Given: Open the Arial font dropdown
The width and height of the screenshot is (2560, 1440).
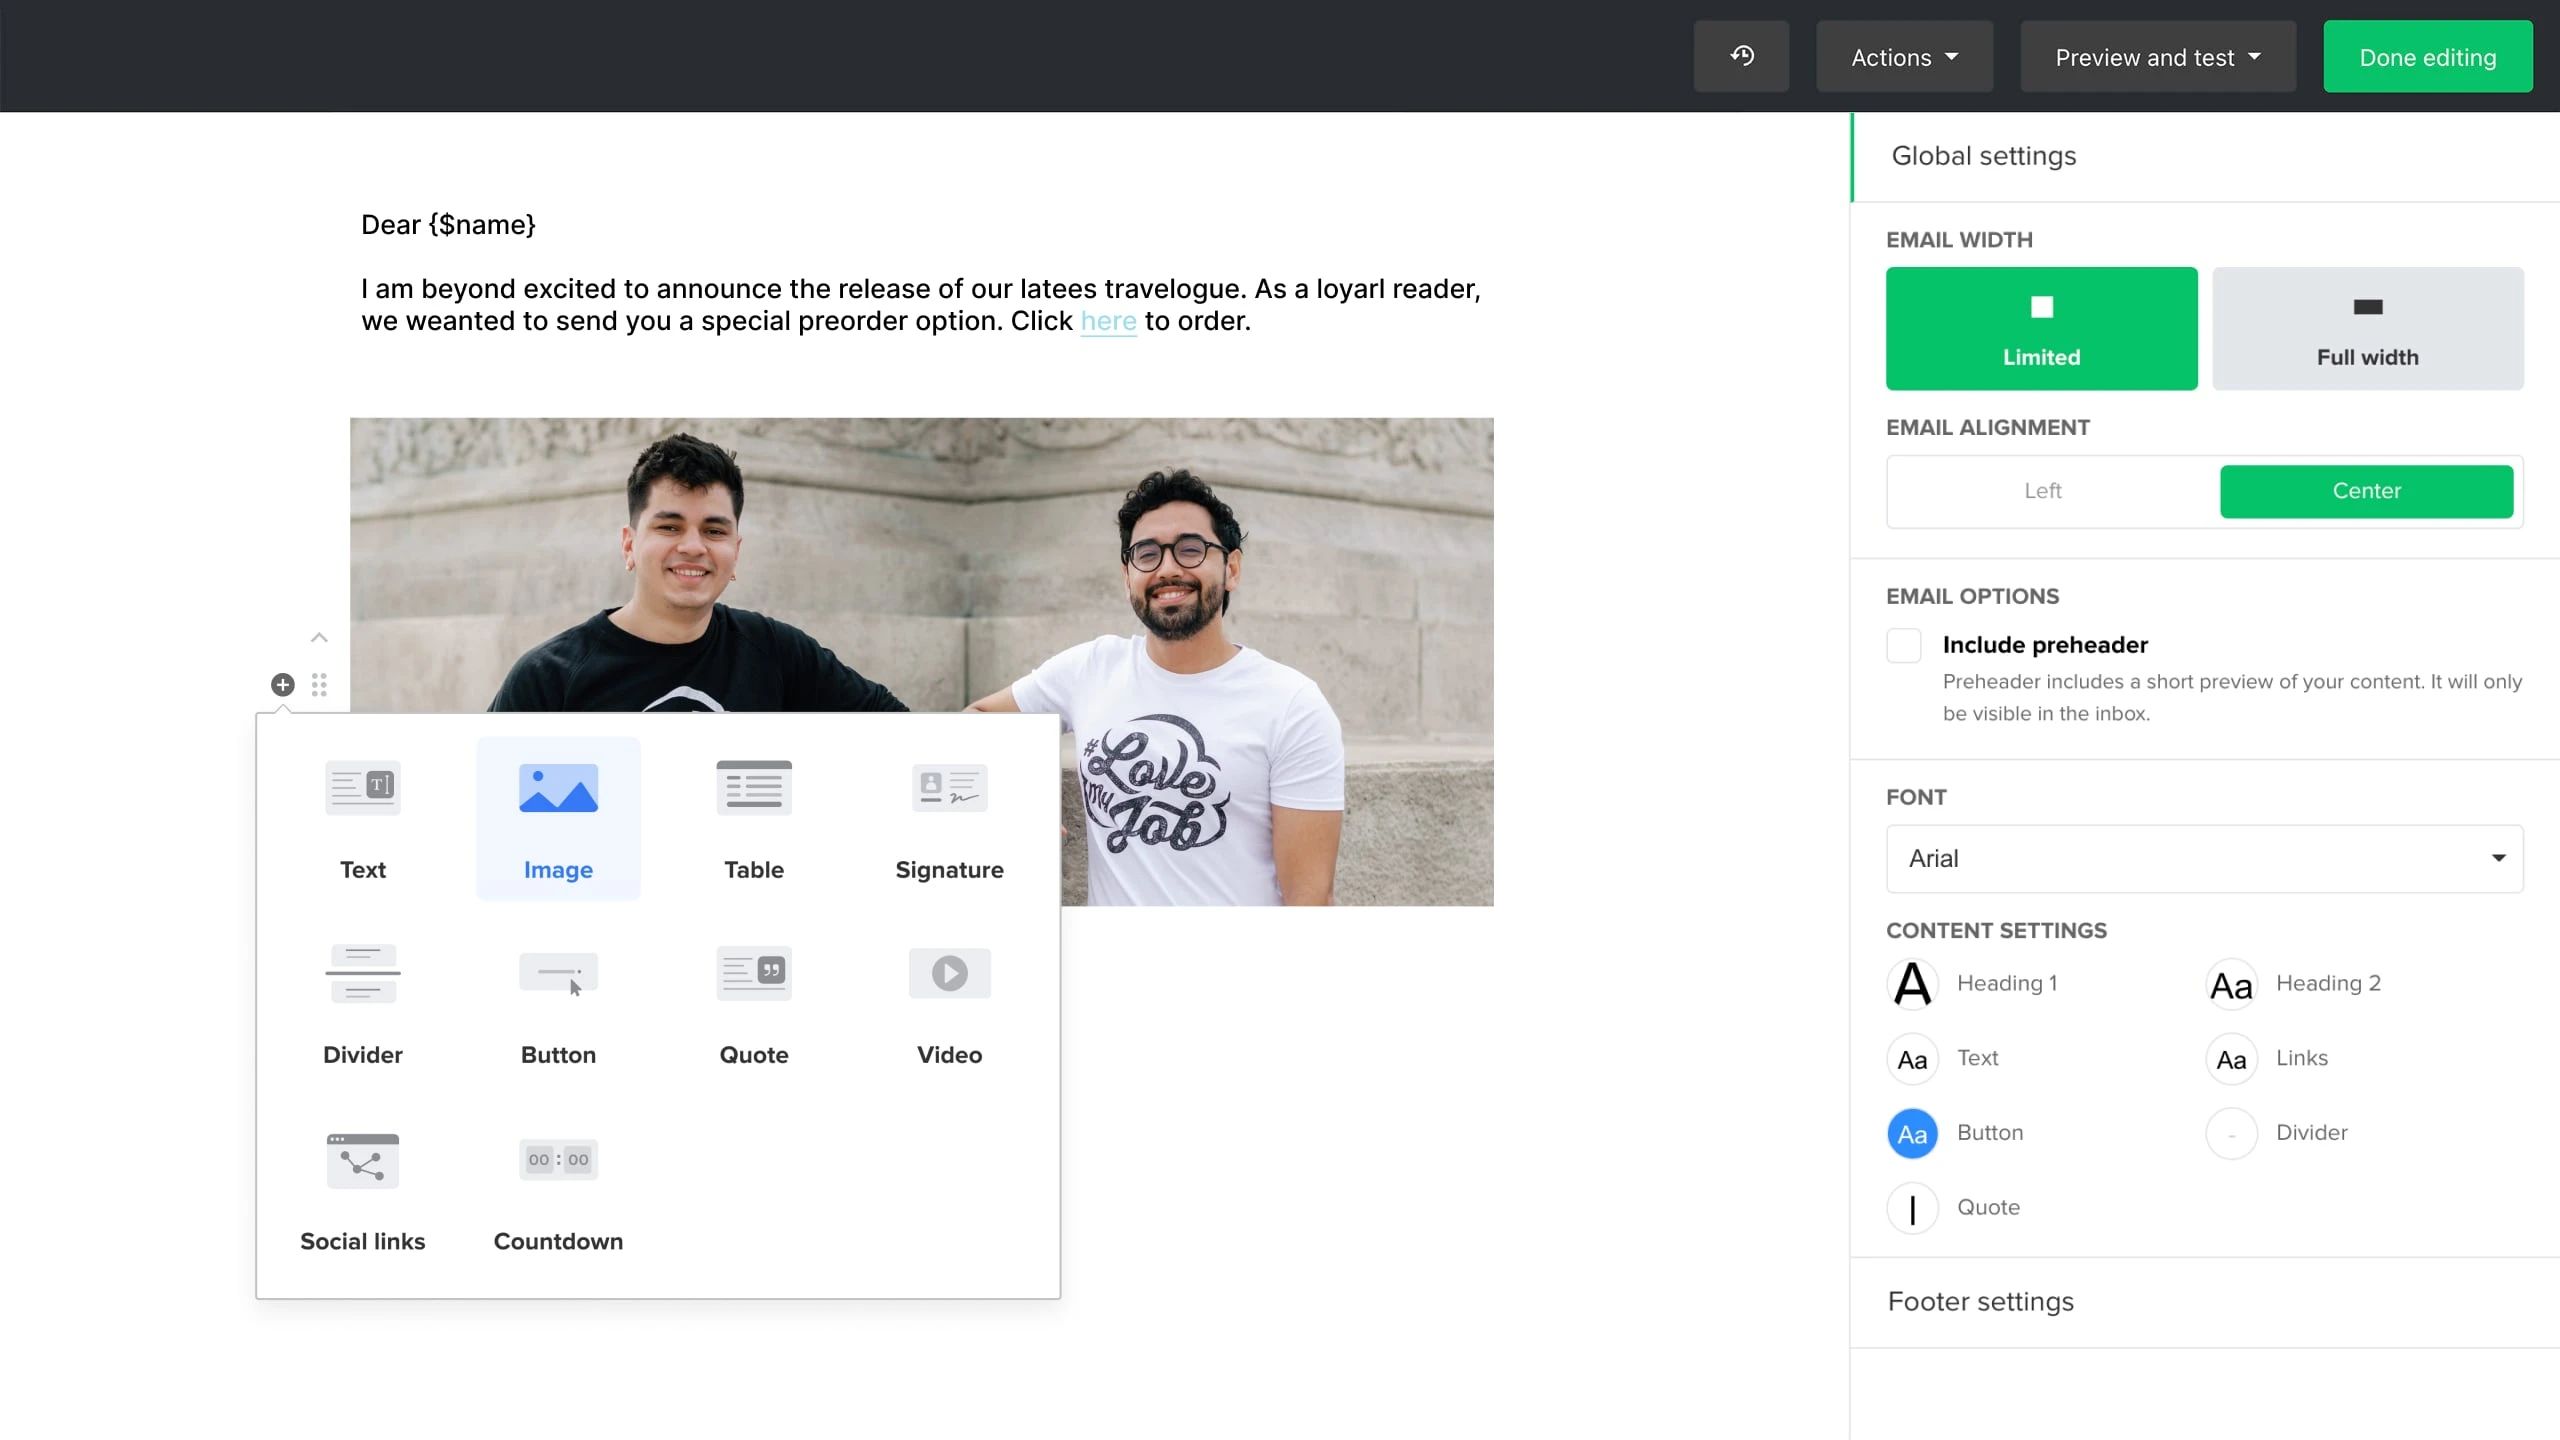Looking at the screenshot, I should point(2204,858).
